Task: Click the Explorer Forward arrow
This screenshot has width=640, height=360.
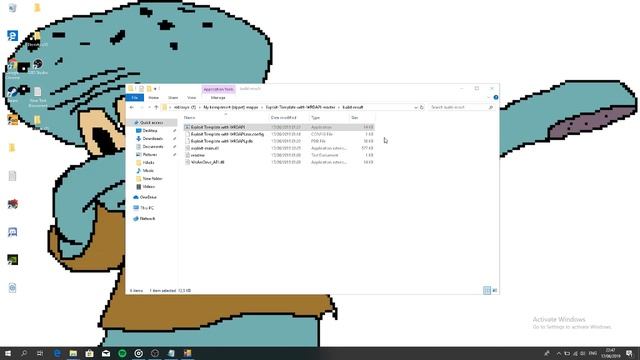Action: click(141, 107)
